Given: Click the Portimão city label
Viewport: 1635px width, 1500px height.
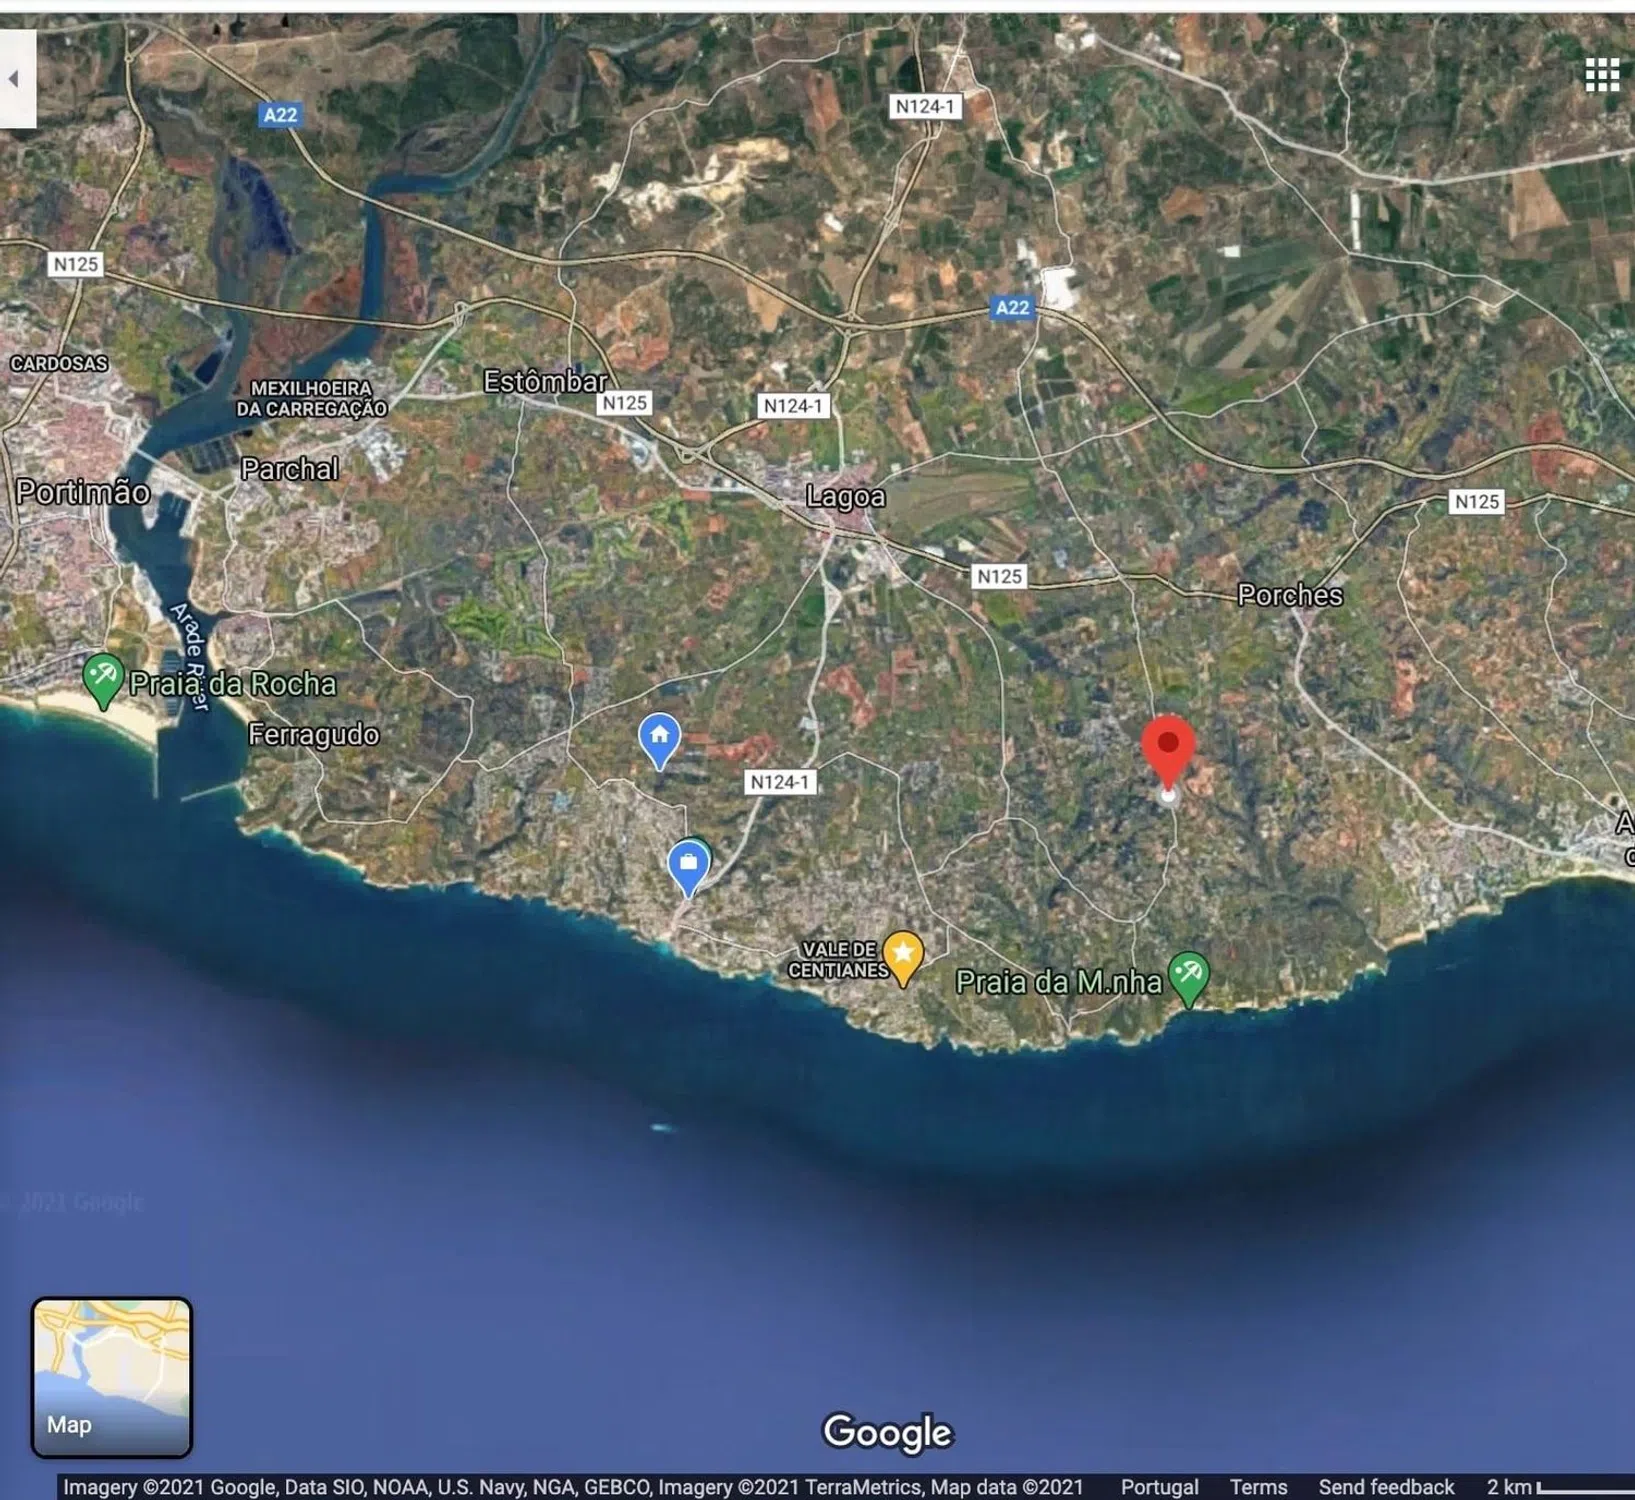Looking at the screenshot, I should pos(83,492).
